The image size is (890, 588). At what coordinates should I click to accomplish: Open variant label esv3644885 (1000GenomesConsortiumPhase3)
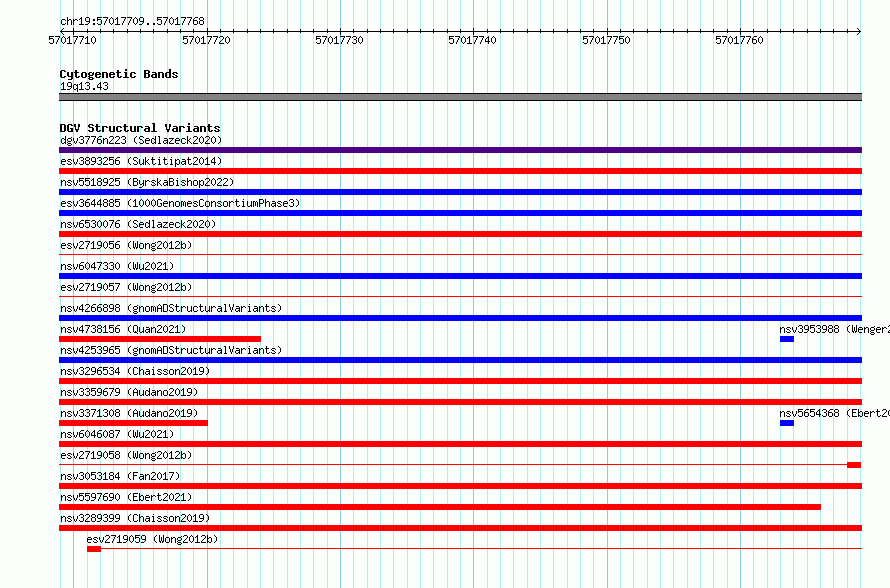click(x=180, y=203)
